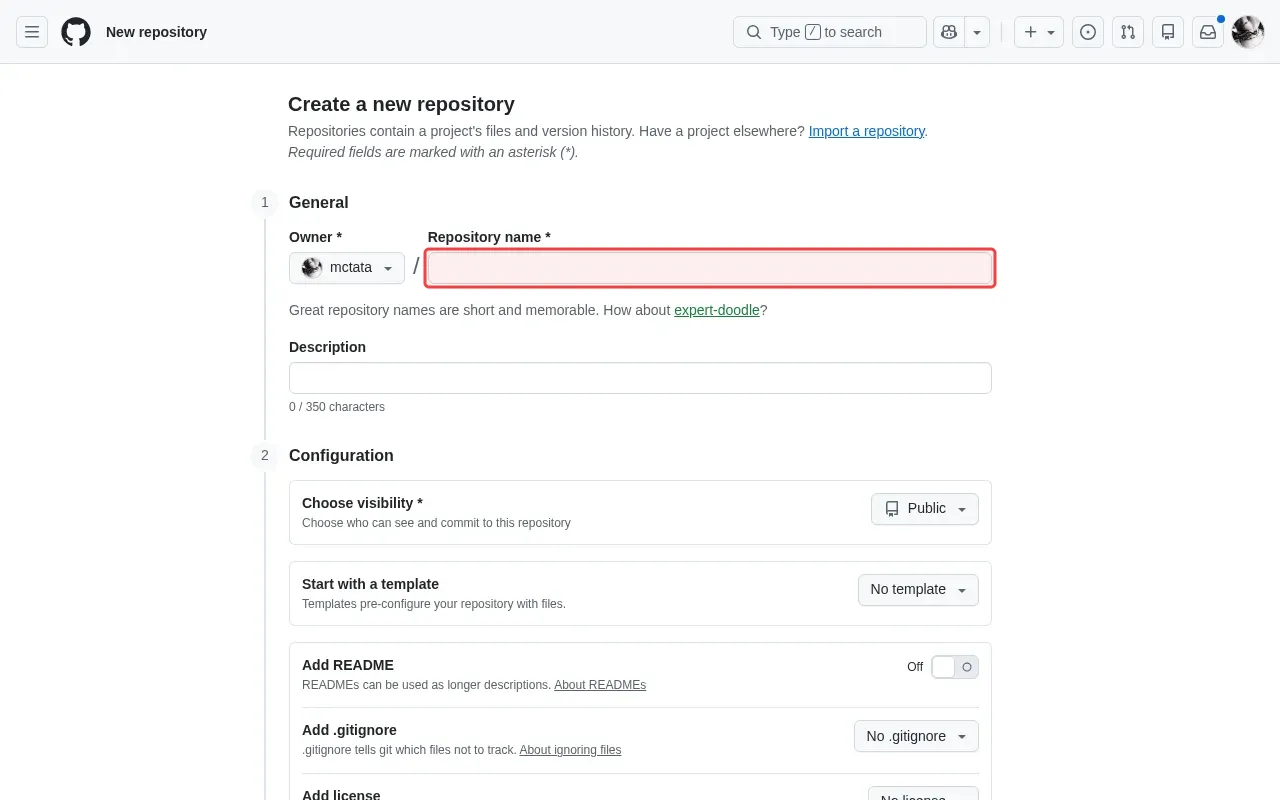1280x800 pixels.
Task: Open the hamburger navigation menu
Action: click(x=32, y=32)
